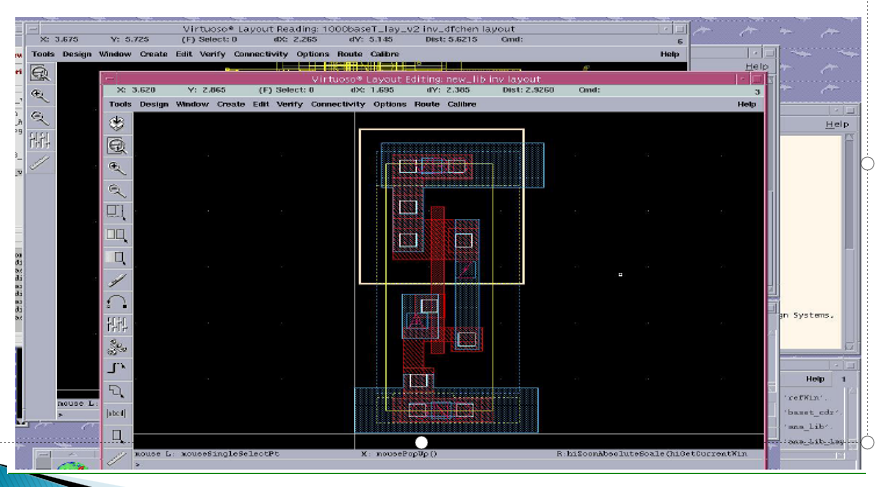Open Options menu in Layout Reading window
Image resolution: width=875 pixels, height=487 pixels.
point(312,54)
